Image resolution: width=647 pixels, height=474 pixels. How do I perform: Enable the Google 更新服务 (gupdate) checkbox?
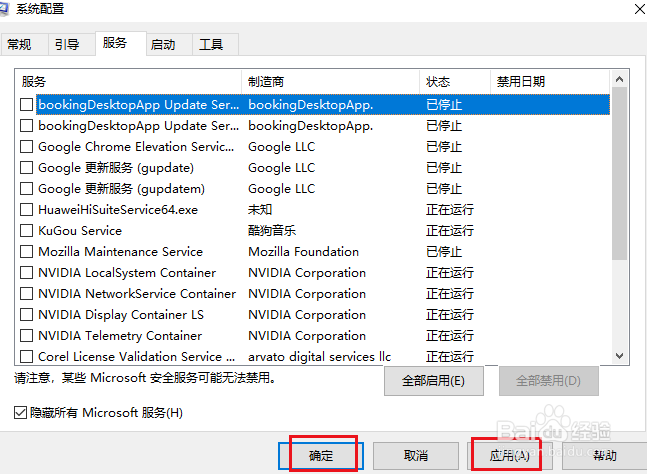(26, 167)
